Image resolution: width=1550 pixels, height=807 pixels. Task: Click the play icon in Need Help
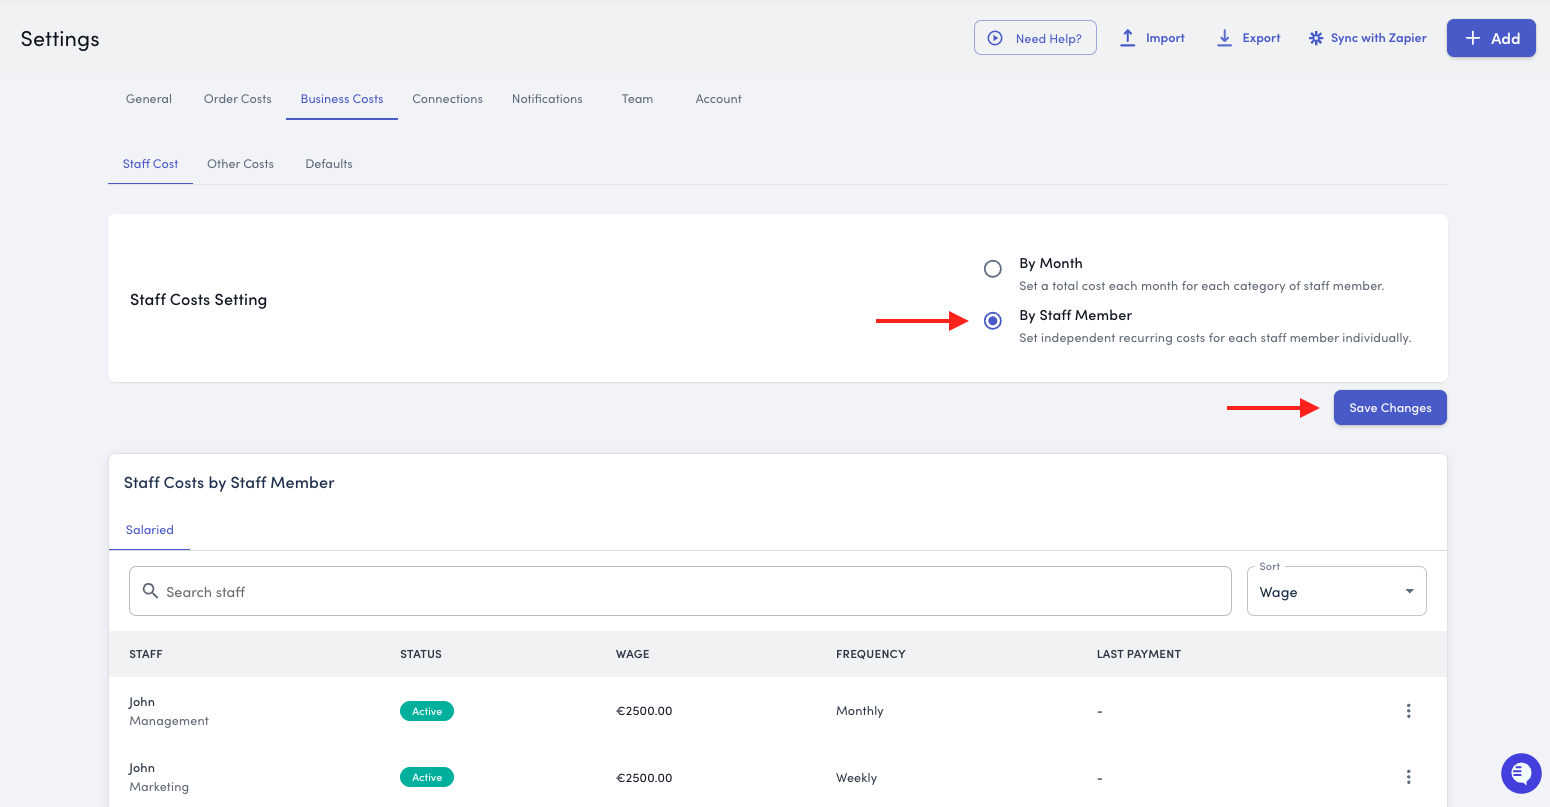[x=995, y=38]
